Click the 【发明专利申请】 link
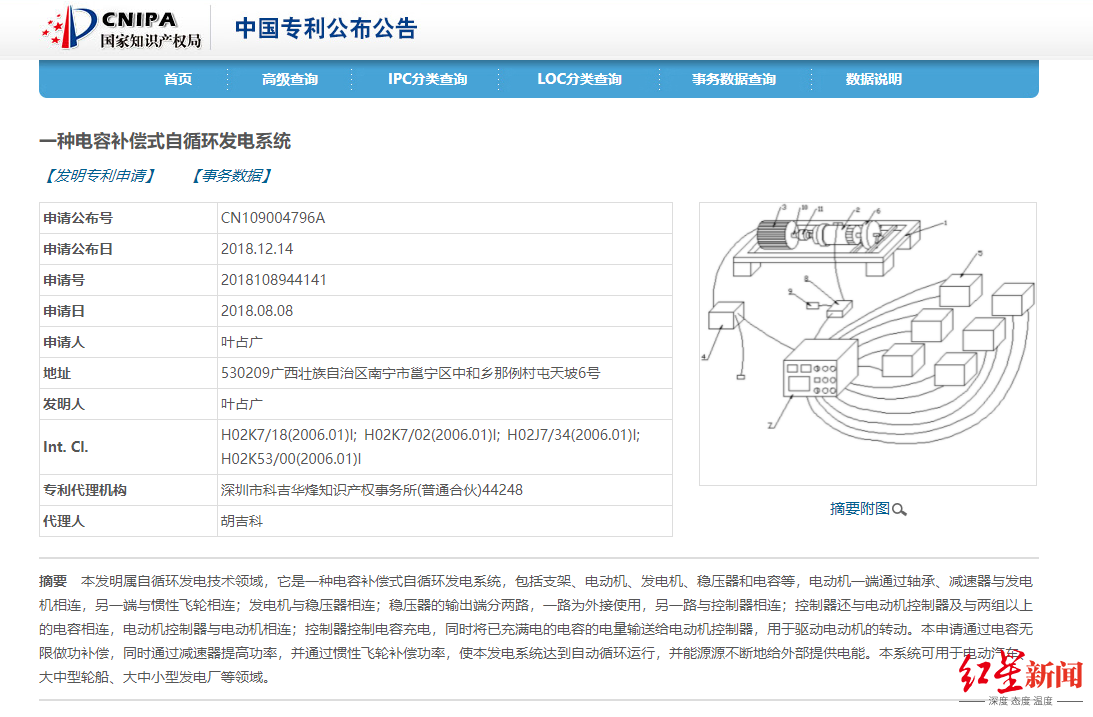This screenshot has height=717, width=1093. point(99,176)
